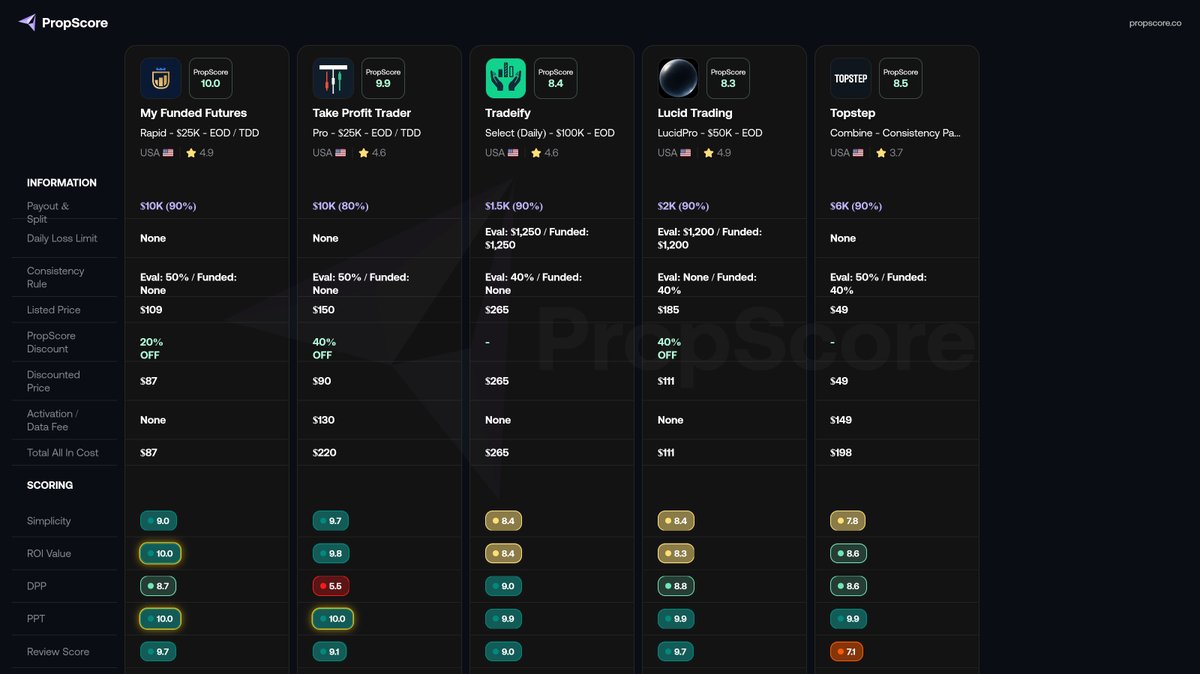Click the $1.5K (90%) payout for Tradeify
Image resolution: width=1200 pixels, height=674 pixels.
tap(514, 206)
